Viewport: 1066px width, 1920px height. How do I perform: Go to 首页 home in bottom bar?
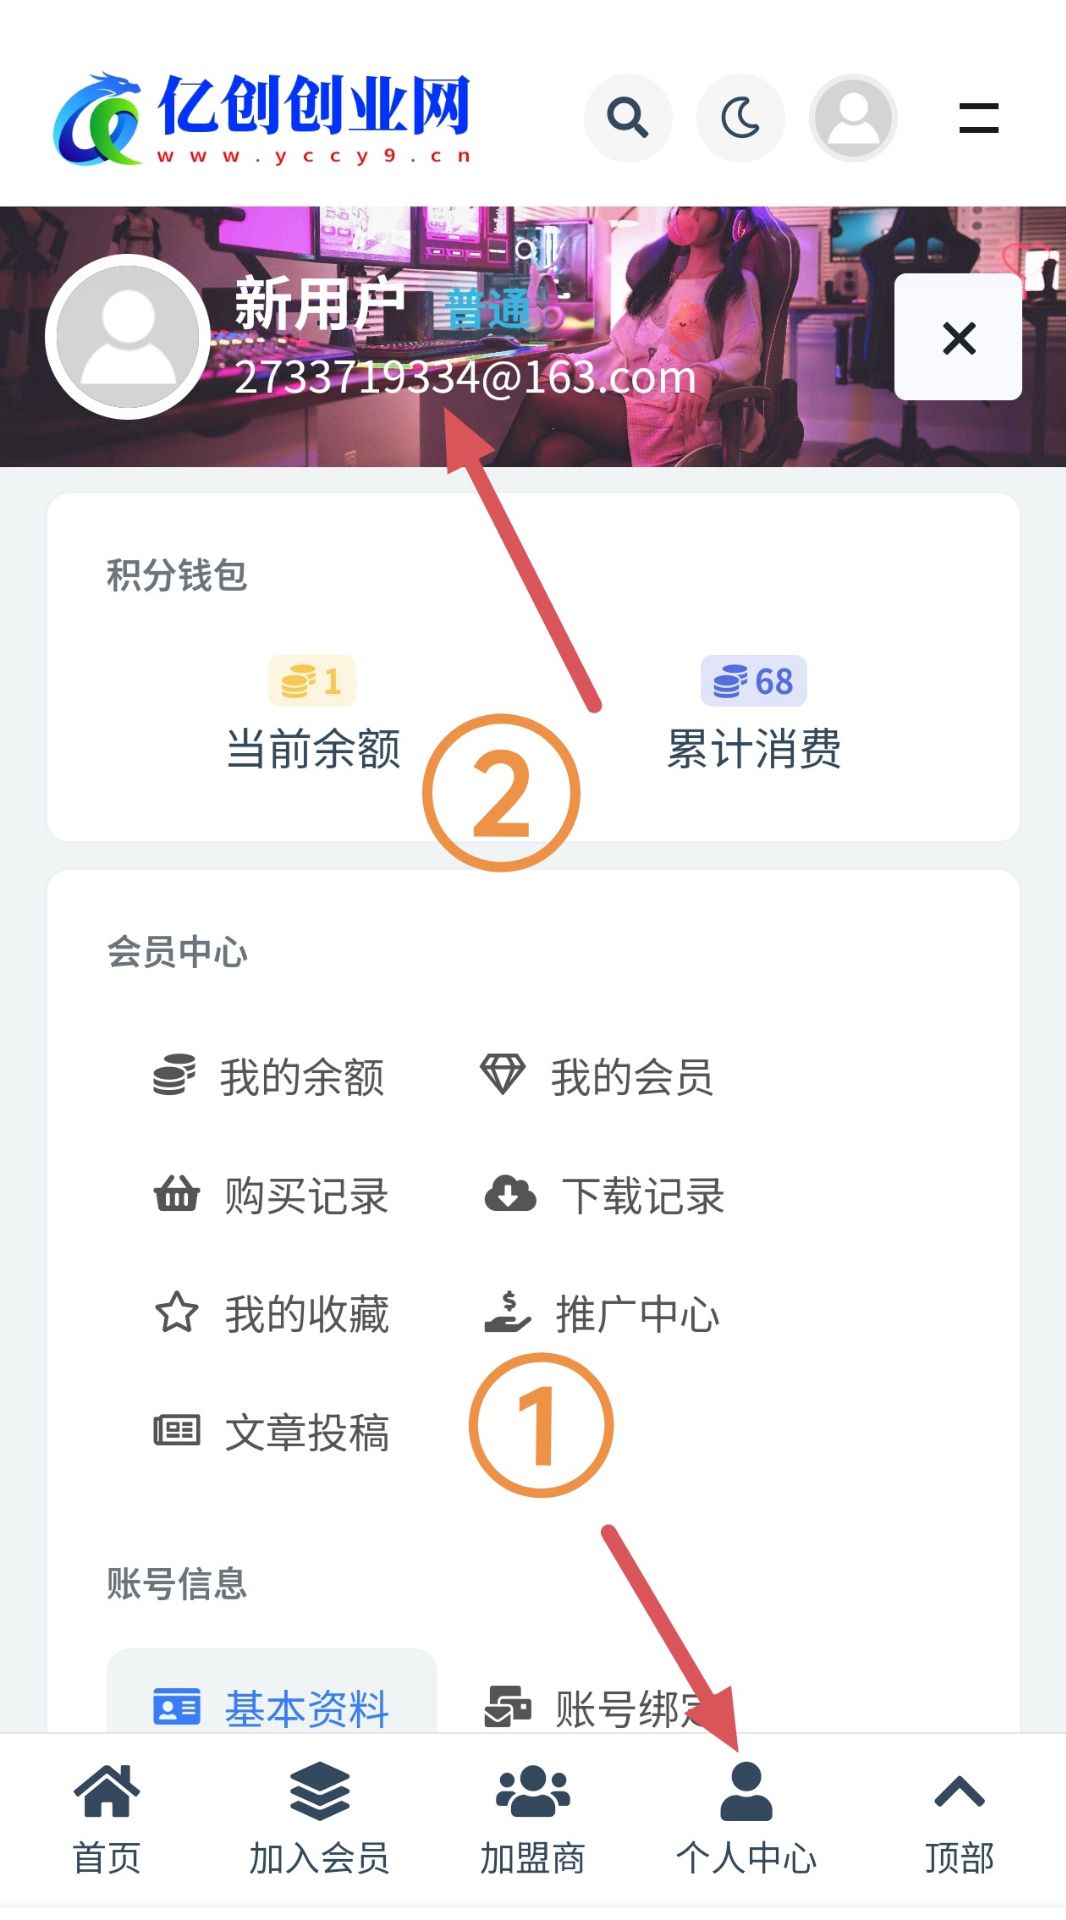(107, 1820)
